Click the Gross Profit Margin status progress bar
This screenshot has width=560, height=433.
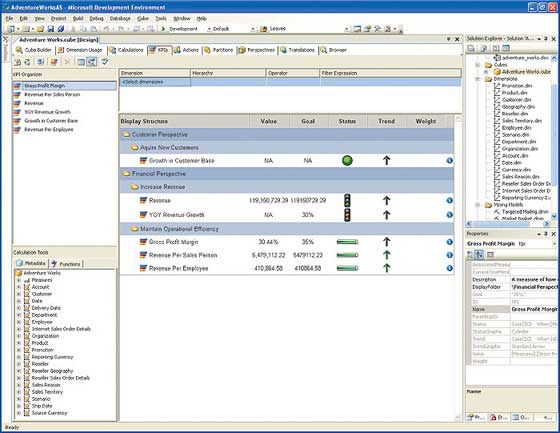[347, 242]
